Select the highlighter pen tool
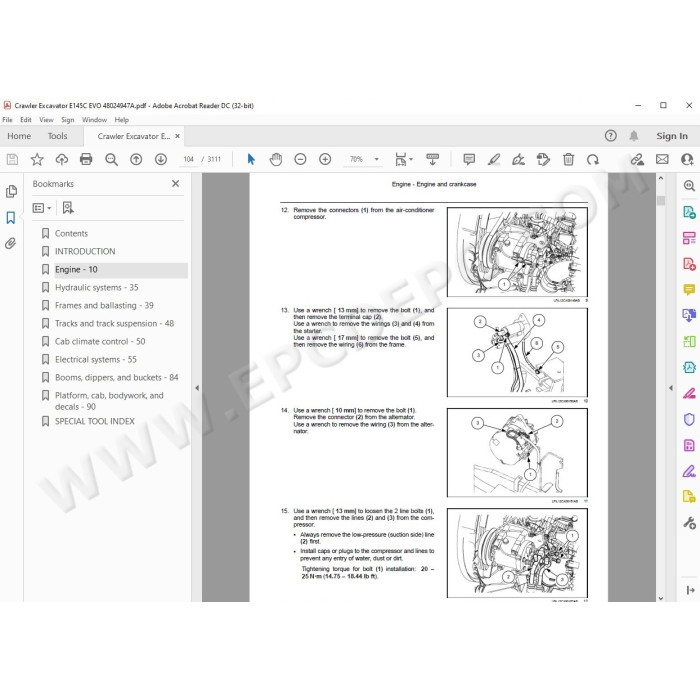Screen dimensions: 700x700 [x=494, y=159]
